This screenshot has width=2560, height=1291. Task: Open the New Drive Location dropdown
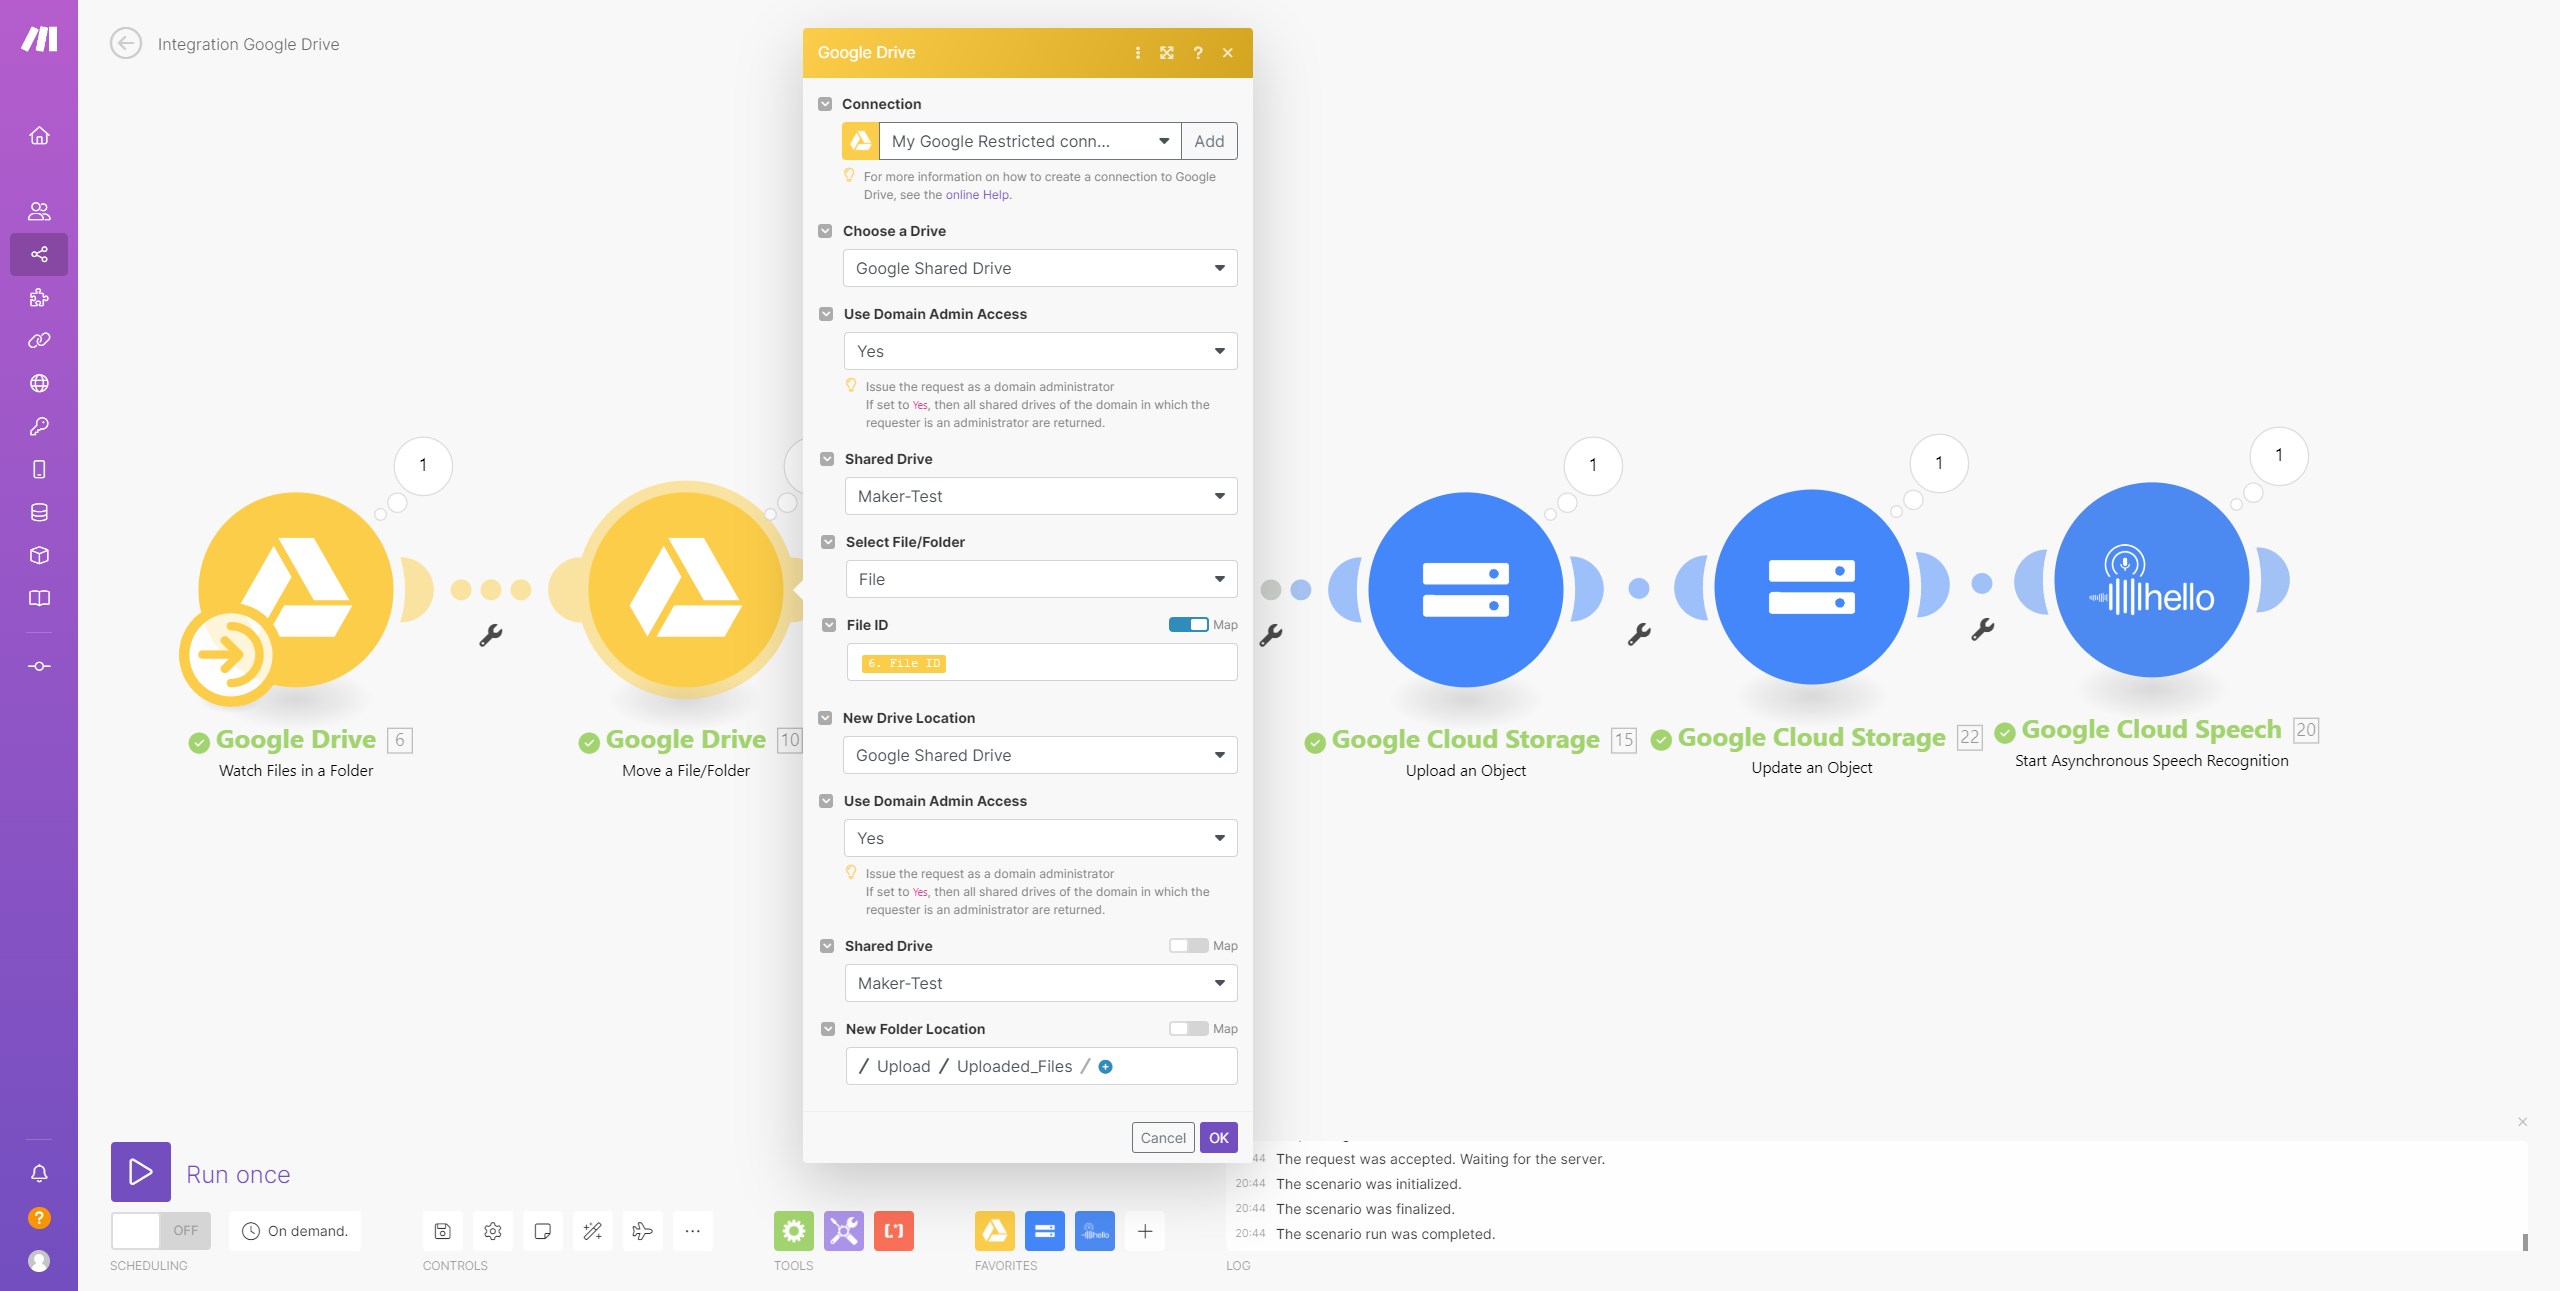pyautogui.click(x=1040, y=755)
